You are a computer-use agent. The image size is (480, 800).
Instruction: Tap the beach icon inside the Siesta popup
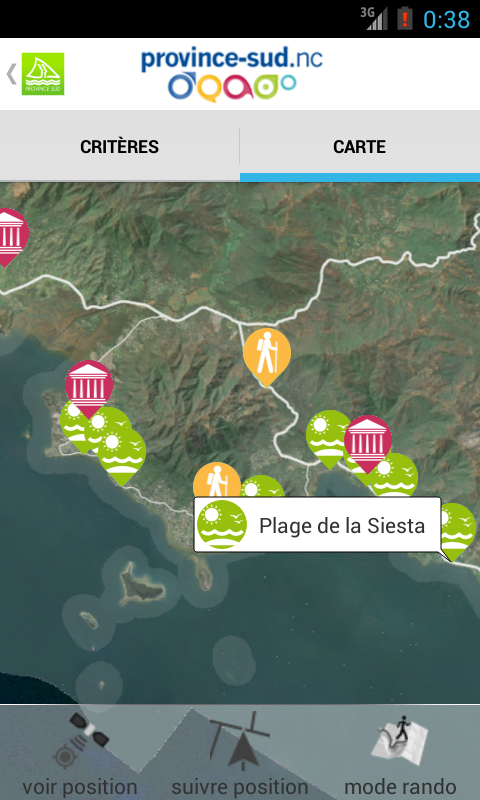pyautogui.click(x=222, y=524)
